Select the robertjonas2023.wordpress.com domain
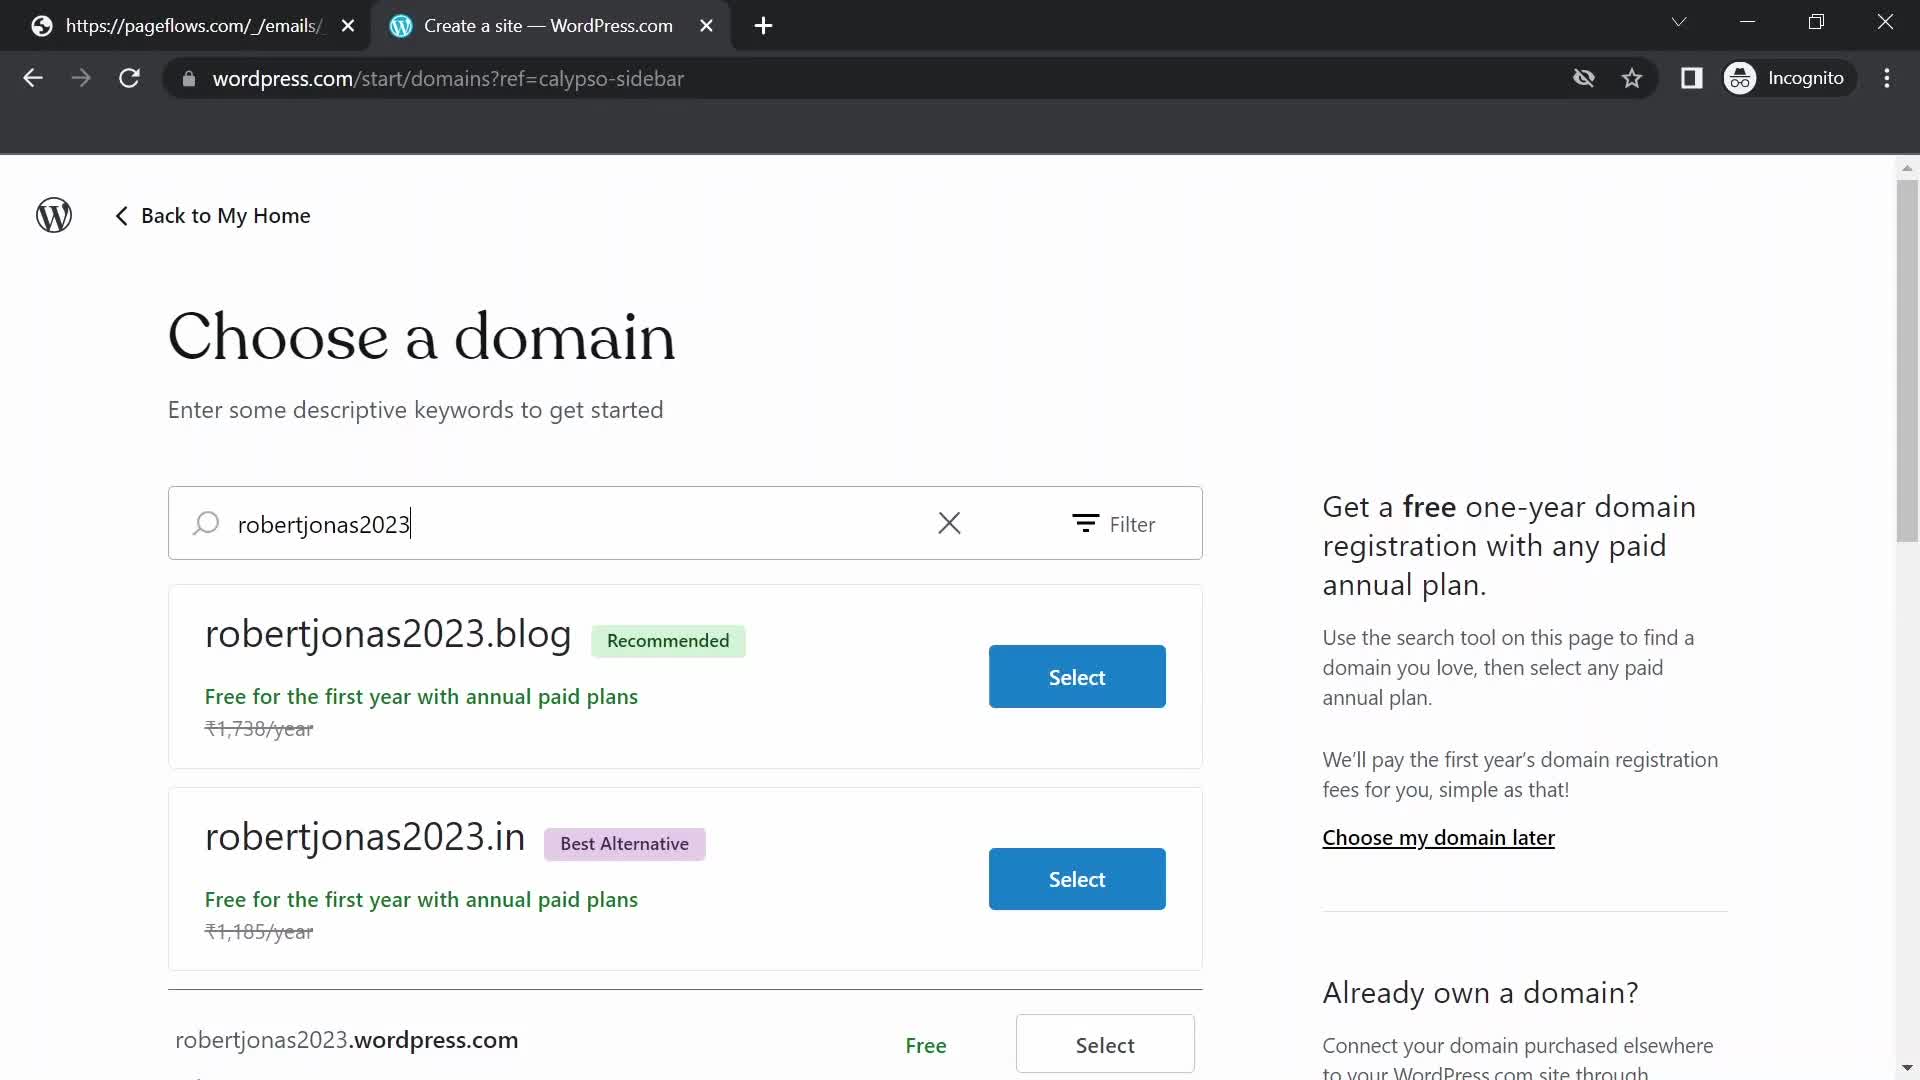The image size is (1920, 1080). click(x=1105, y=1044)
